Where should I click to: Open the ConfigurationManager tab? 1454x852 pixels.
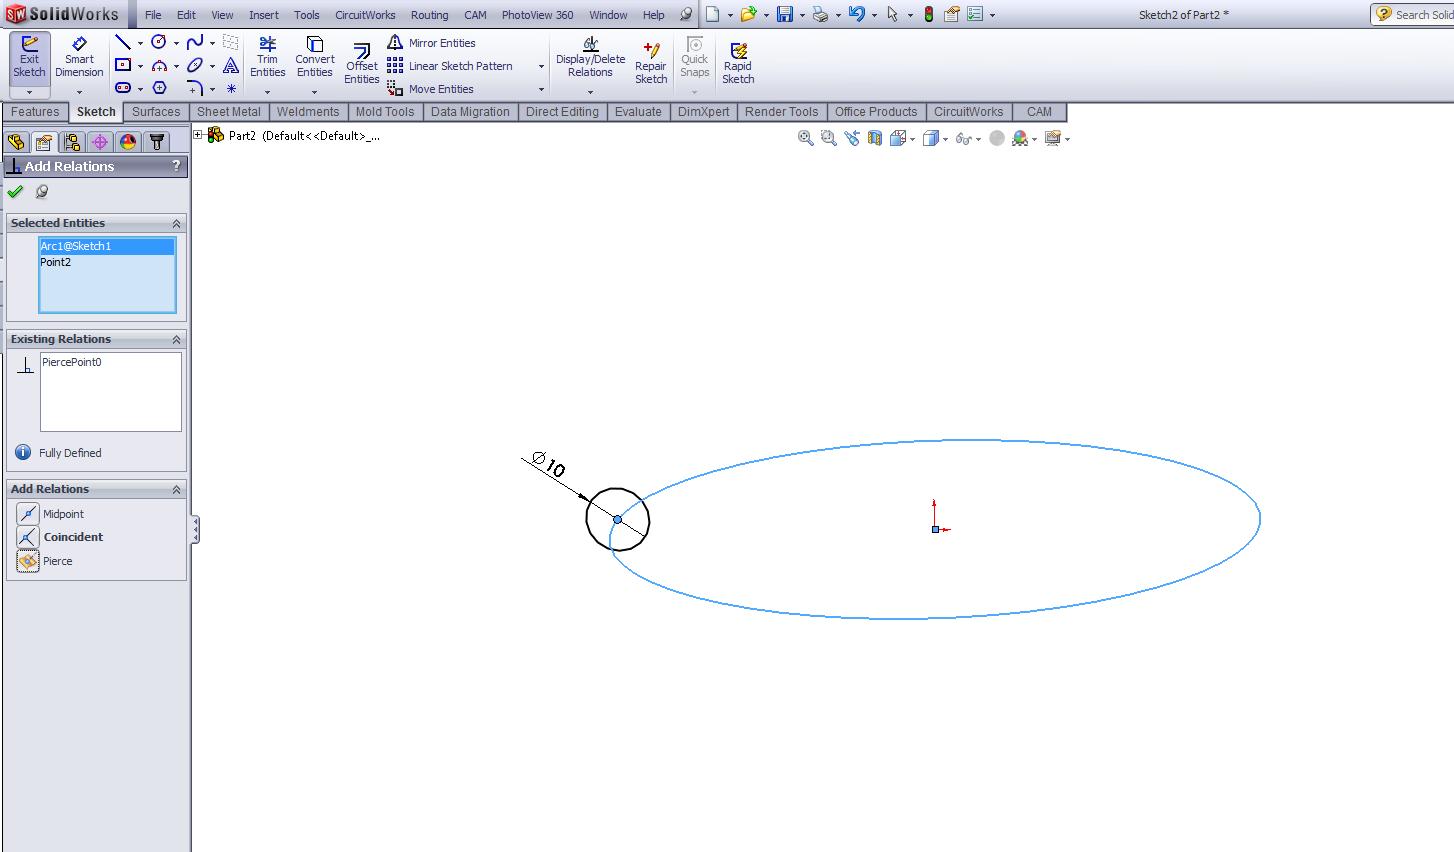[x=71, y=142]
